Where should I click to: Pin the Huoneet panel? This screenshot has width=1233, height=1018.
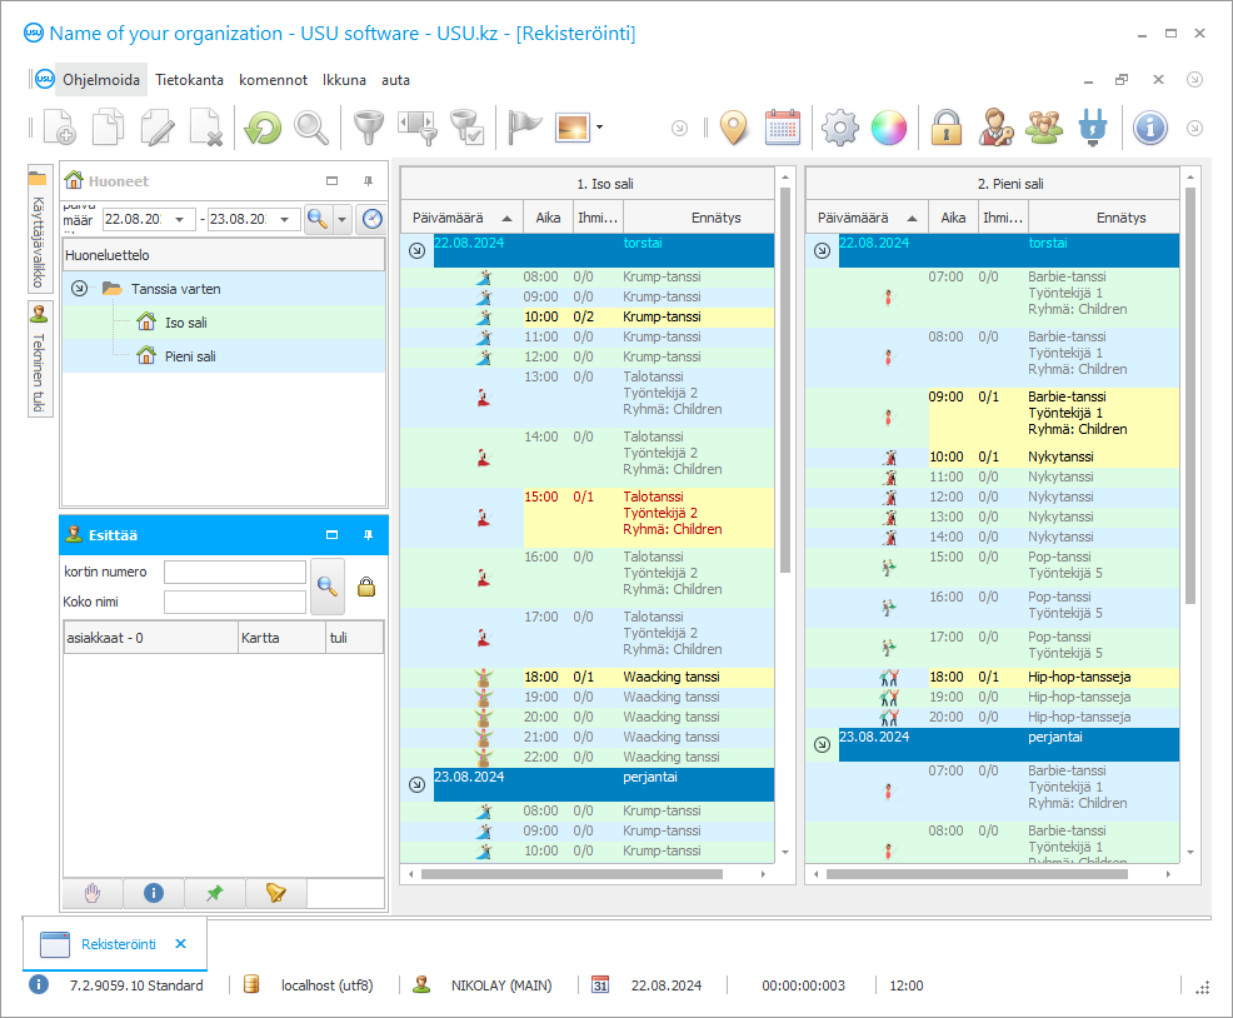(368, 181)
